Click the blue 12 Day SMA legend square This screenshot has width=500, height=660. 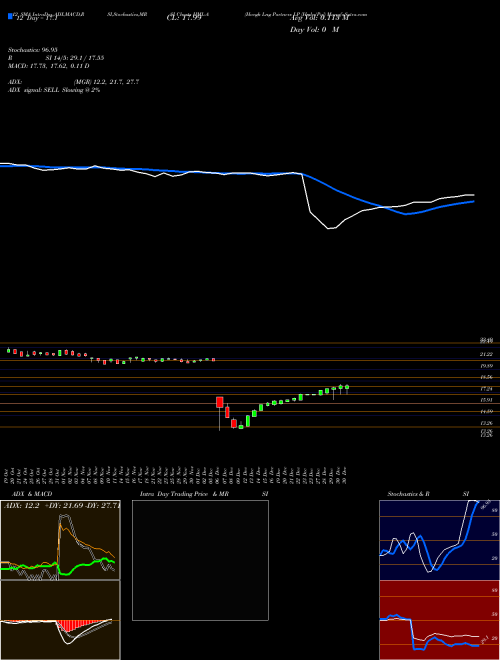point(10,16)
